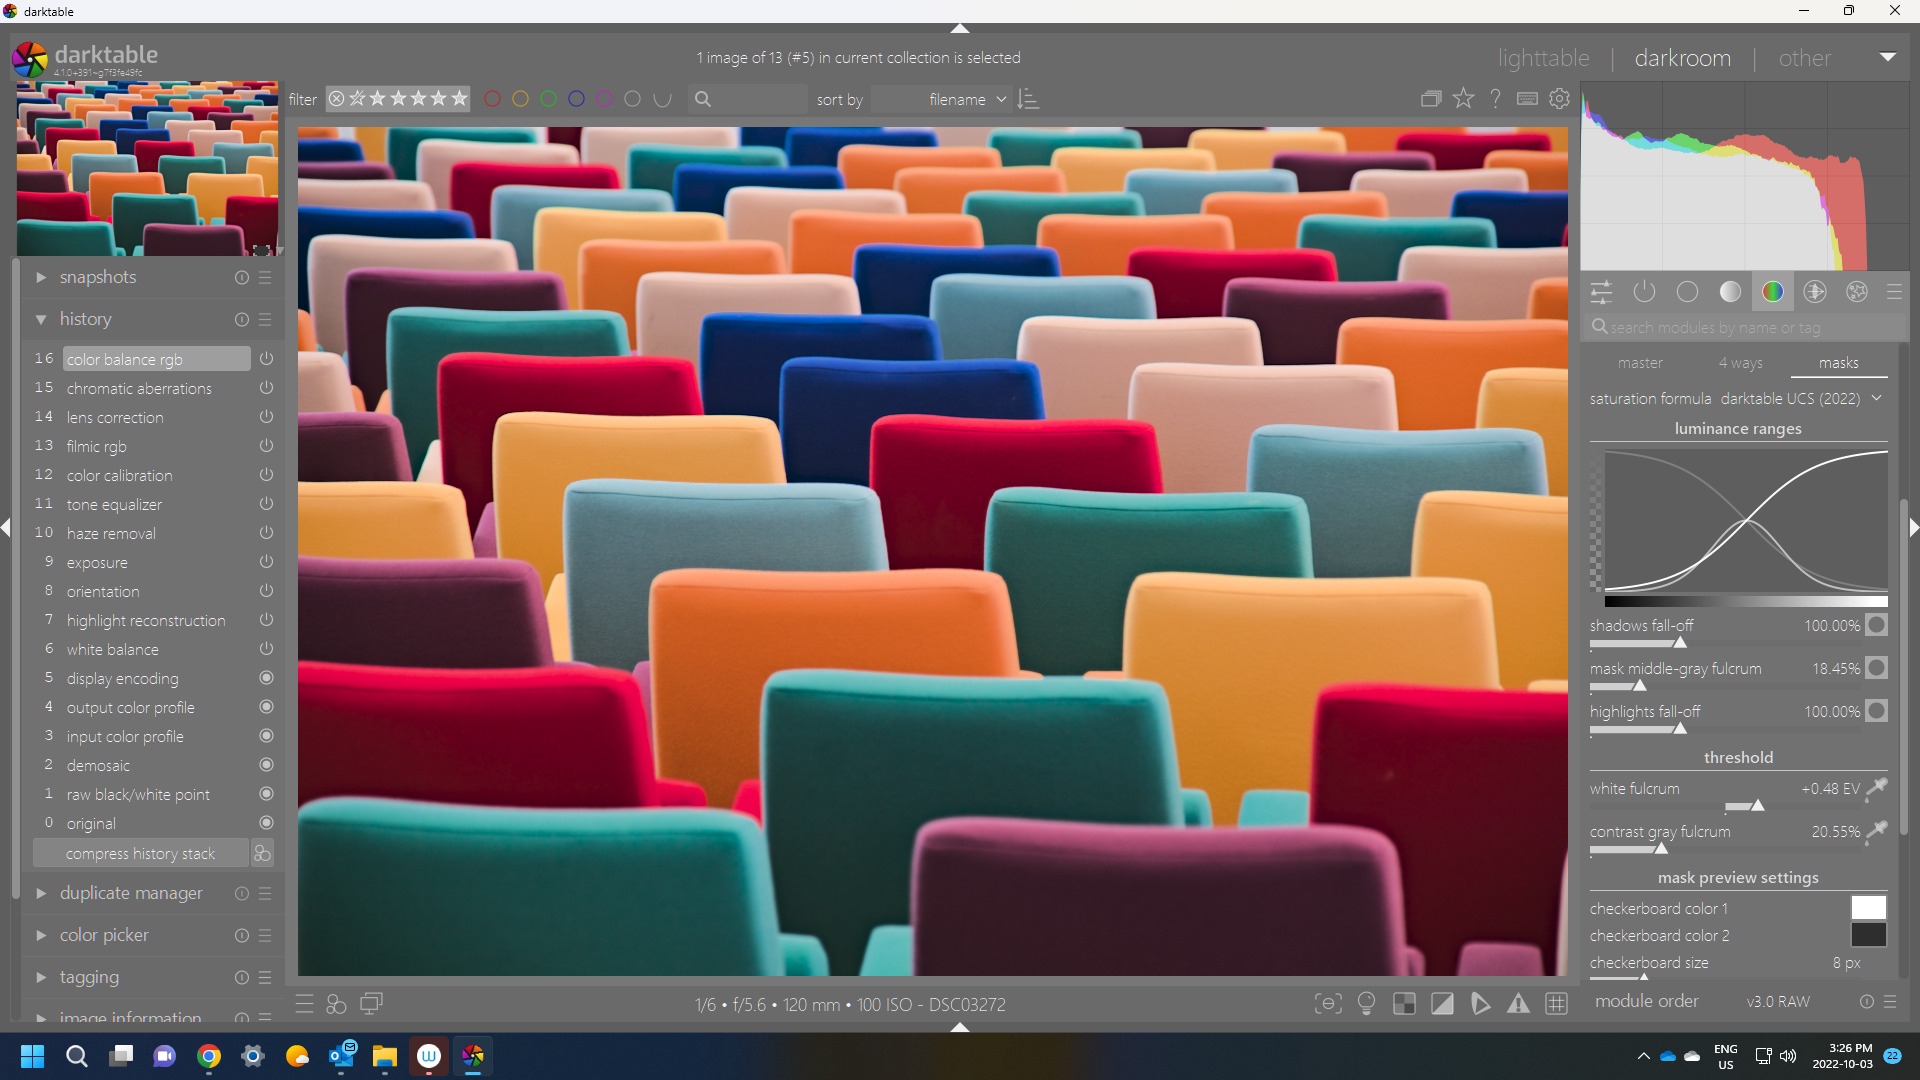Click the color module group icon

[x=1772, y=292]
